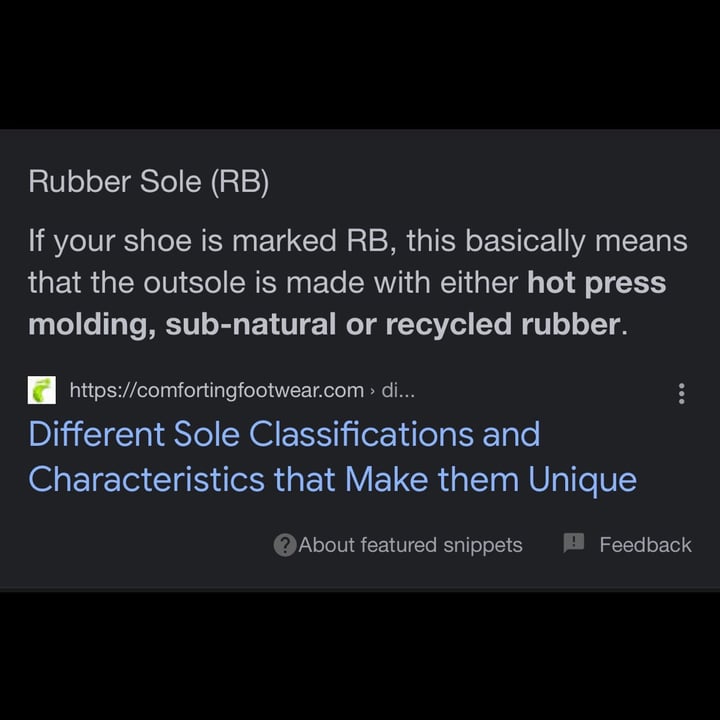Click the bold 'hot press' text
Screen dimensions: 720x720
[x=596, y=282]
